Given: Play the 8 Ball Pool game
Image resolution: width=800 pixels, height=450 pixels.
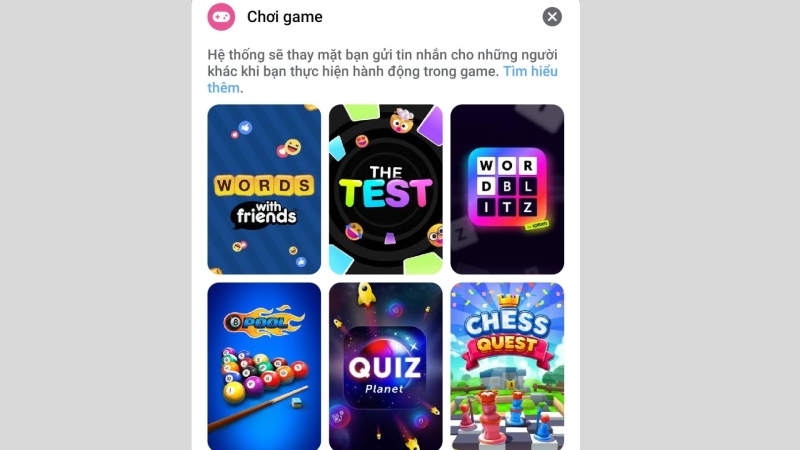Looking at the screenshot, I should tap(264, 366).
